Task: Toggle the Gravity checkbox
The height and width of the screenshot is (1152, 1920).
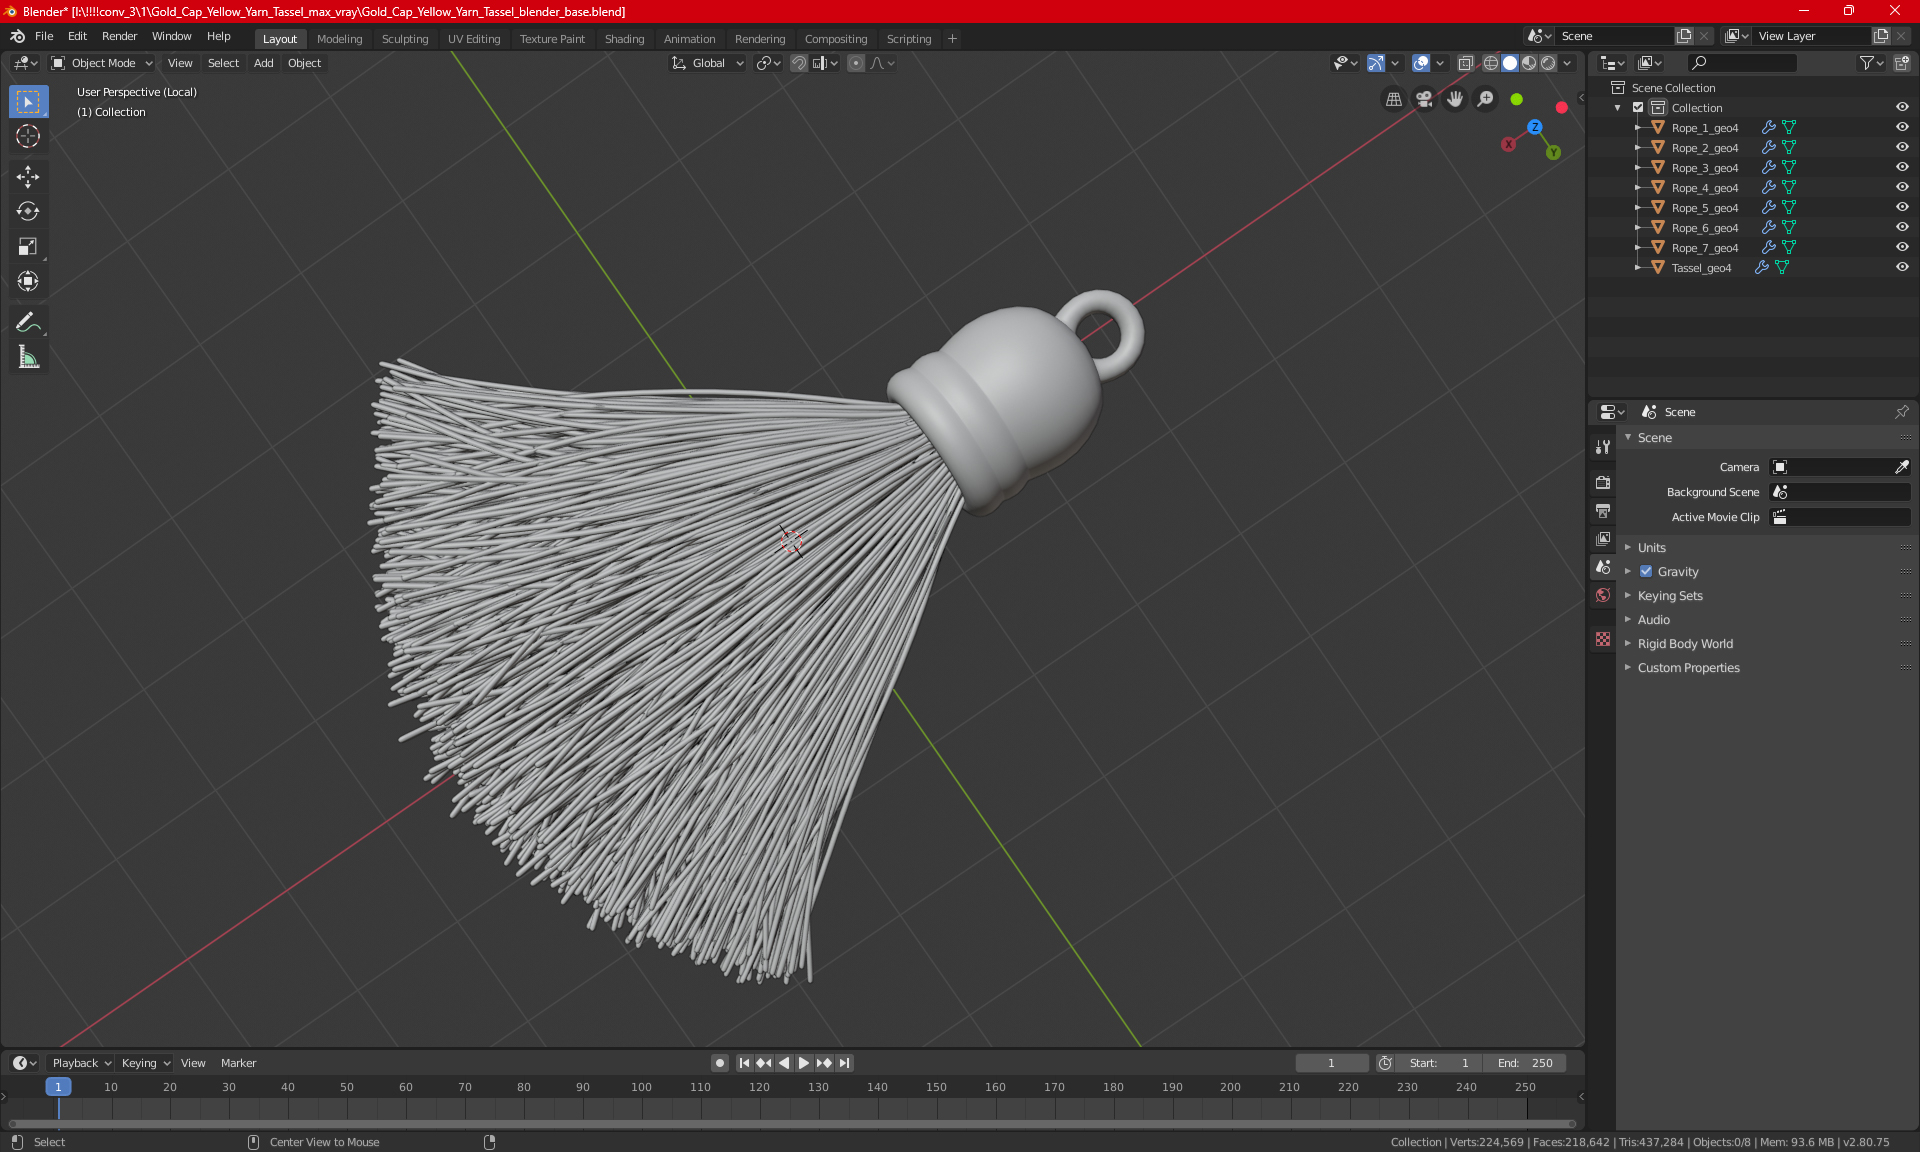Action: 1646,572
